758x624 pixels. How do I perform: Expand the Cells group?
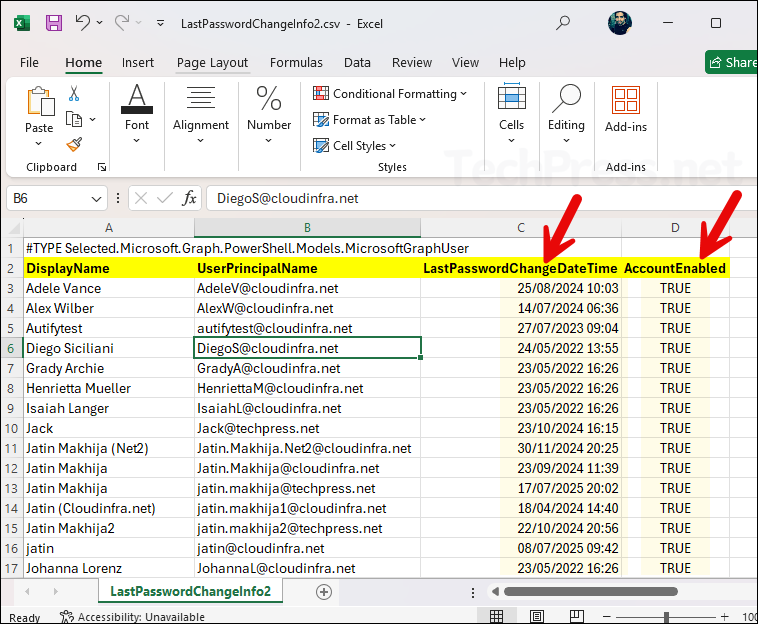point(511,114)
